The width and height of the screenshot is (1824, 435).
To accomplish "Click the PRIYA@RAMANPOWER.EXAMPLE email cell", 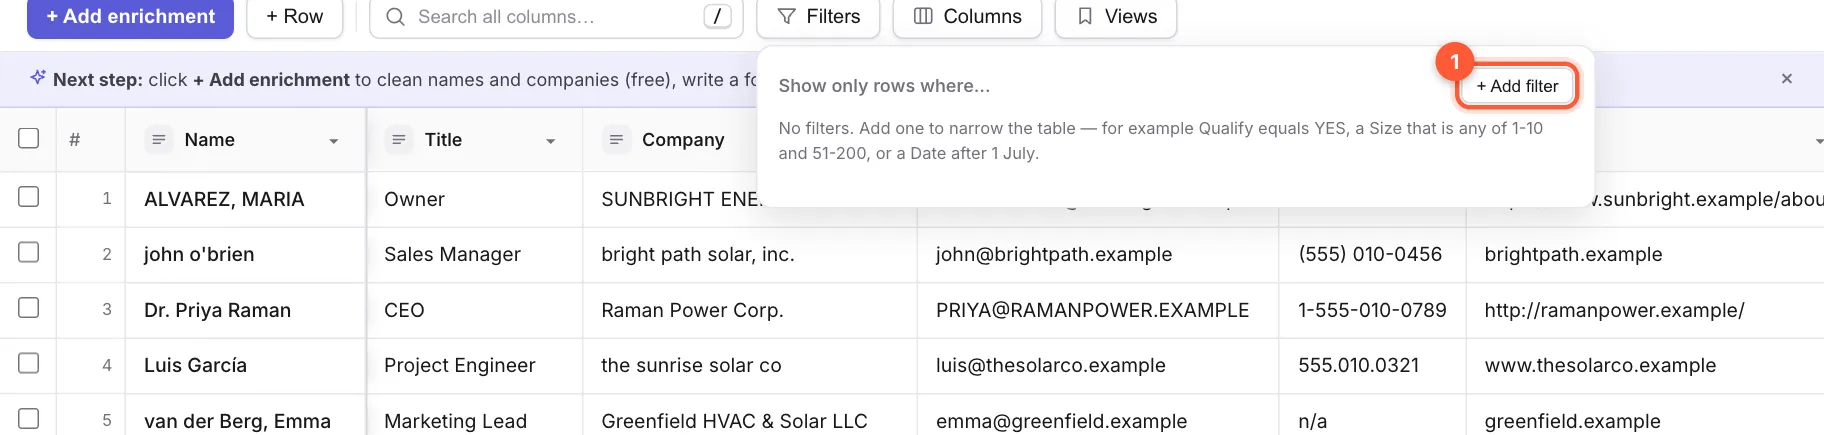I will pyautogui.click(x=1098, y=310).
